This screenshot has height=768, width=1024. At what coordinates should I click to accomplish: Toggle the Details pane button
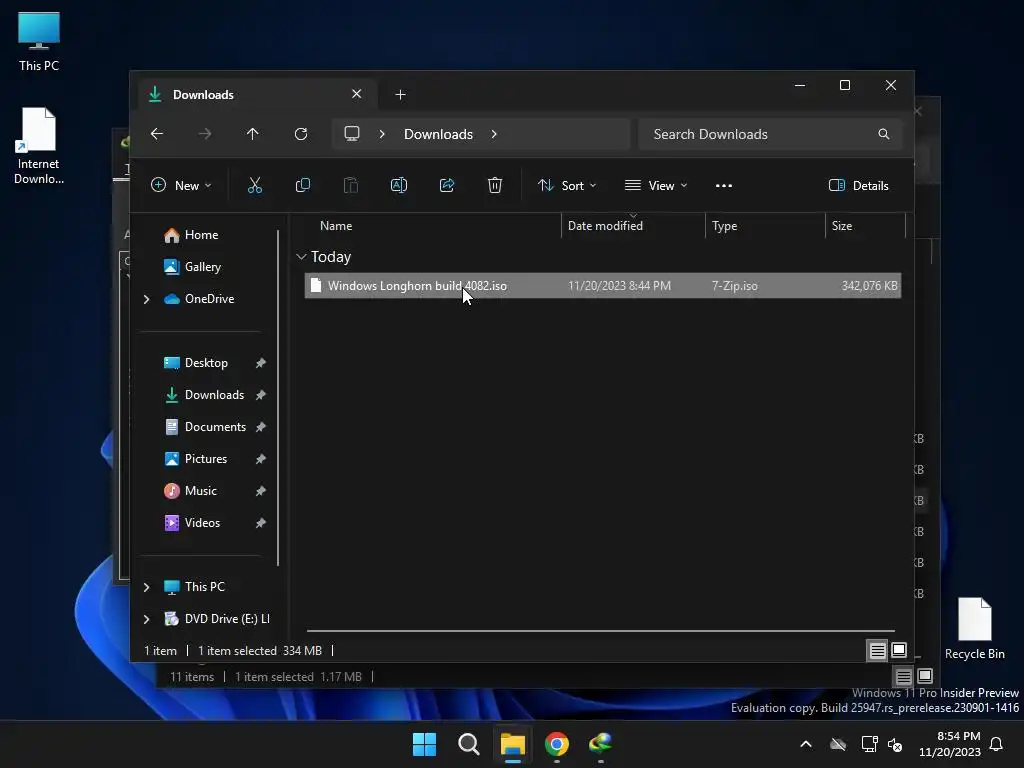pyautogui.click(x=858, y=185)
